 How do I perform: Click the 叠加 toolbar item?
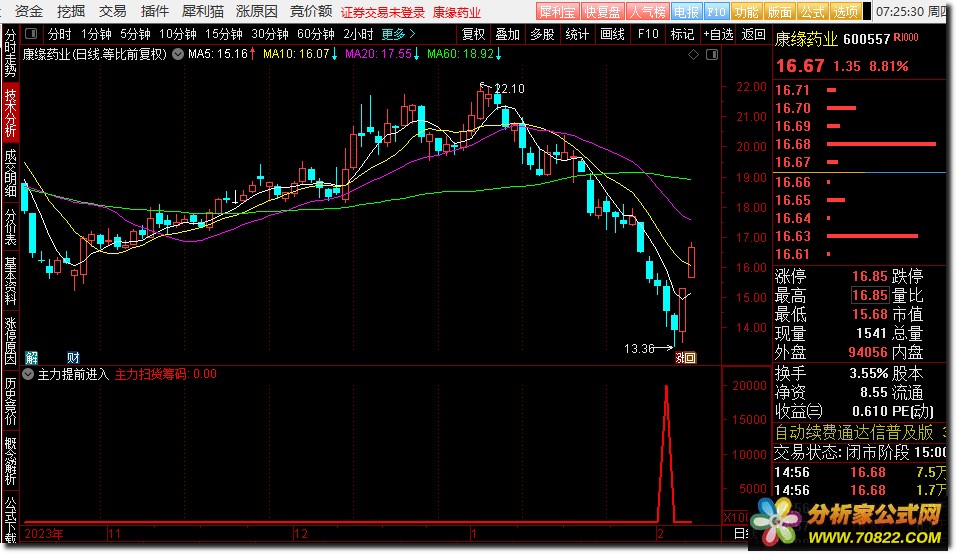tap(507, 34)
